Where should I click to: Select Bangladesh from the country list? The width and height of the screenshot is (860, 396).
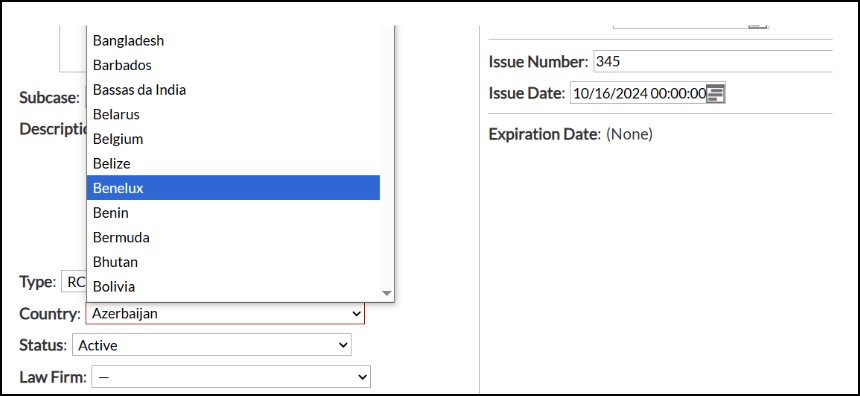click(233, 41)
